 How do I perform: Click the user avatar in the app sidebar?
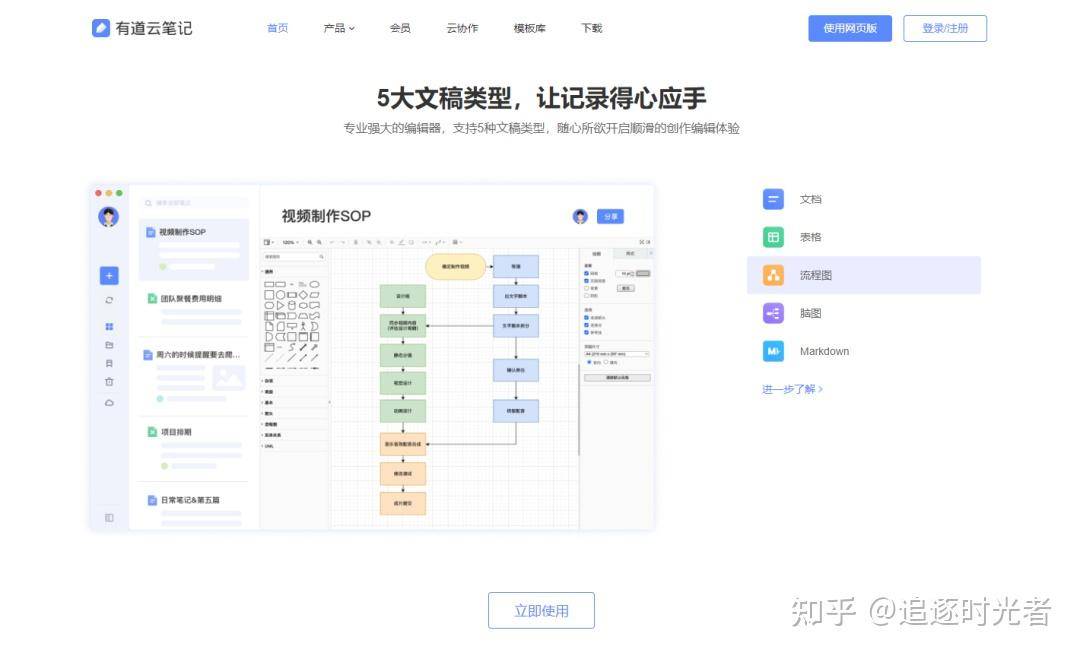(x=108, y=217)
